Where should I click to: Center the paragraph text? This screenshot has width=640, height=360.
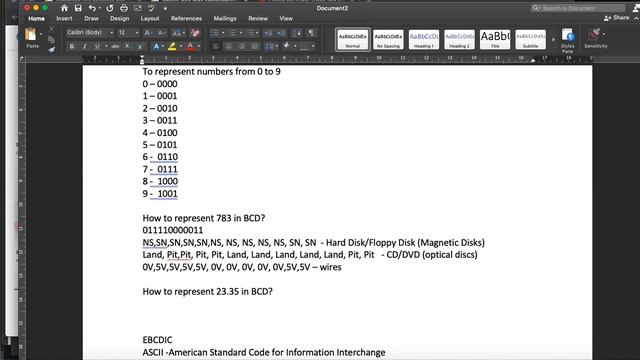pyautogui.click(x=229, y=47)
